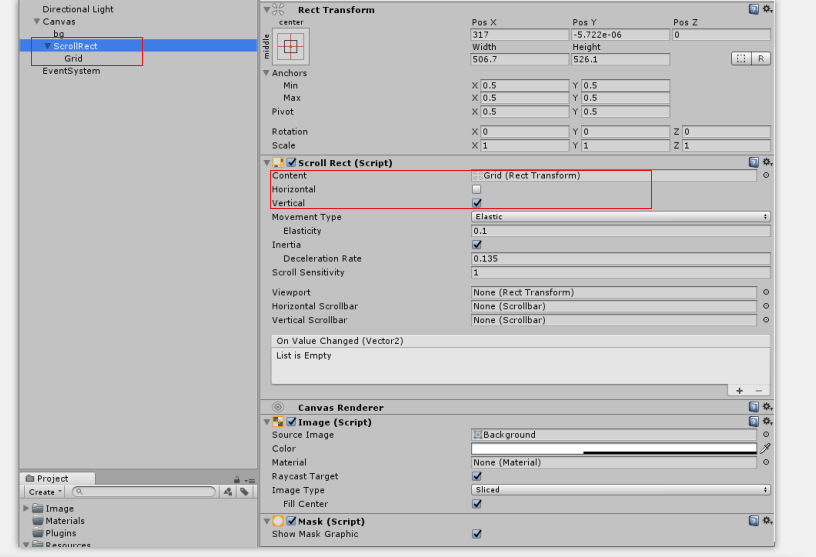
Task: Open the Project panel options menu
Action: click(x=250, y=480)
